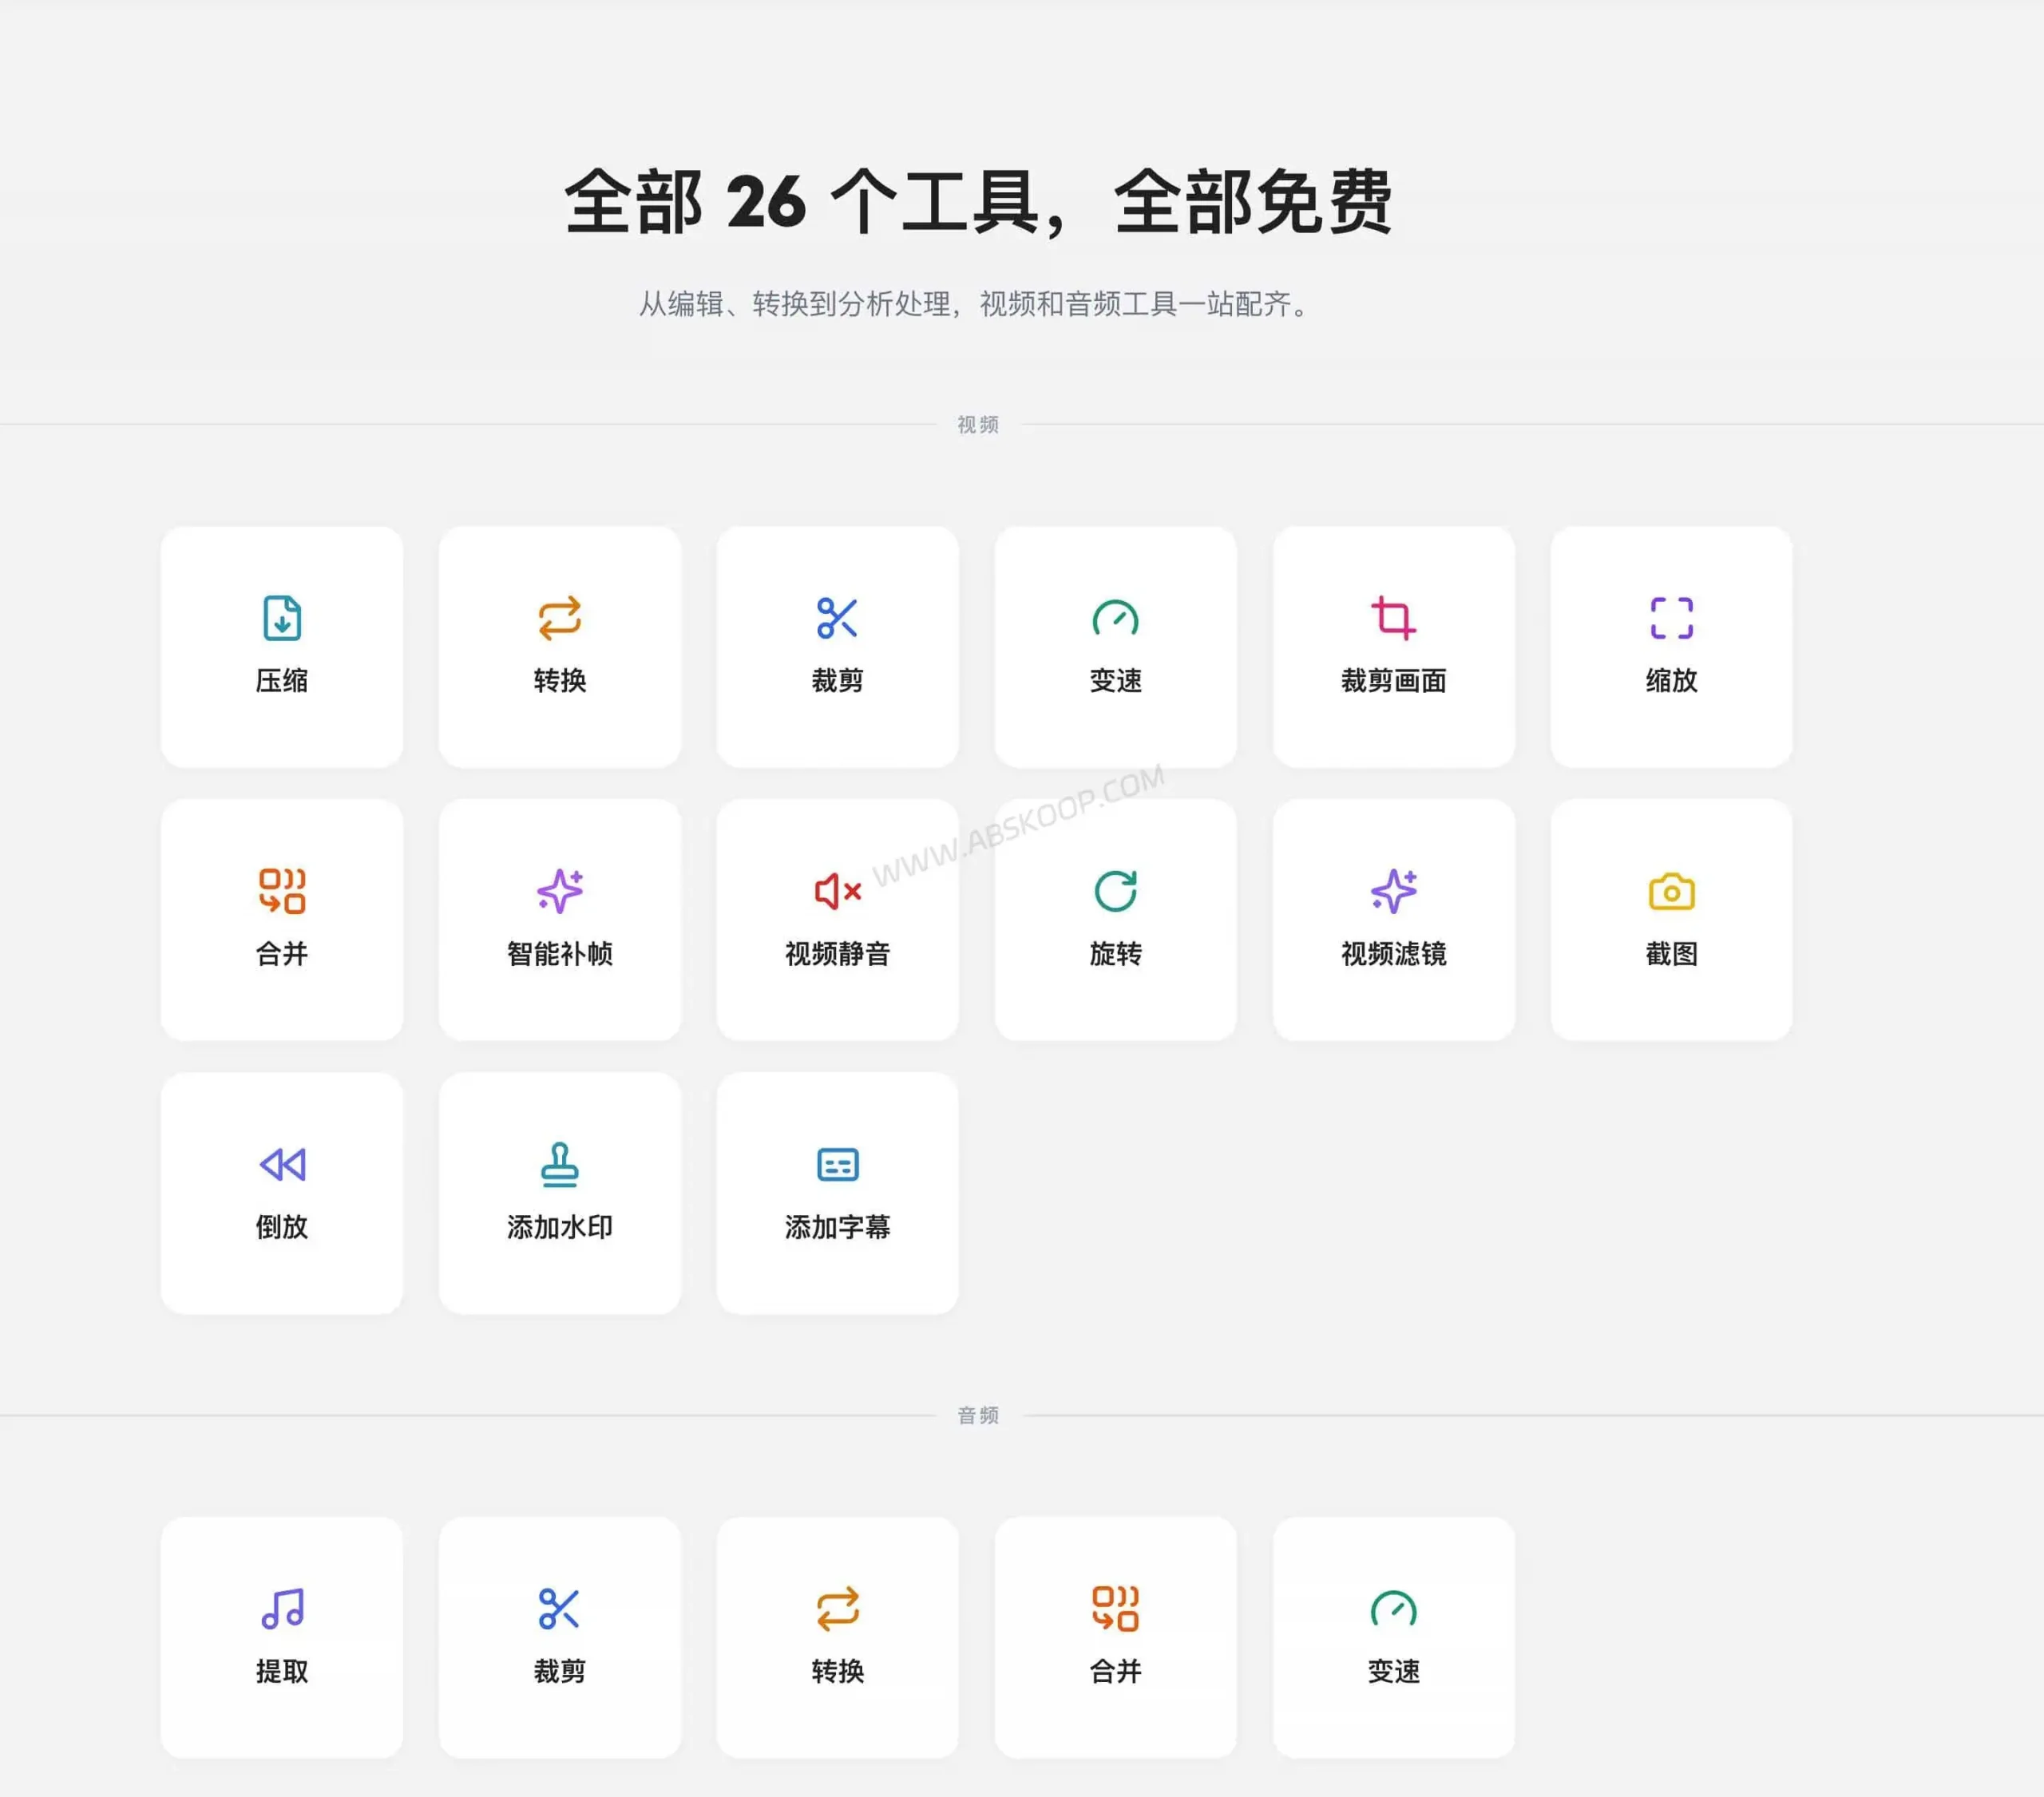2044x1797 pixels.
Task: Click the 视频 section heading
Action: tap(978, 424)
